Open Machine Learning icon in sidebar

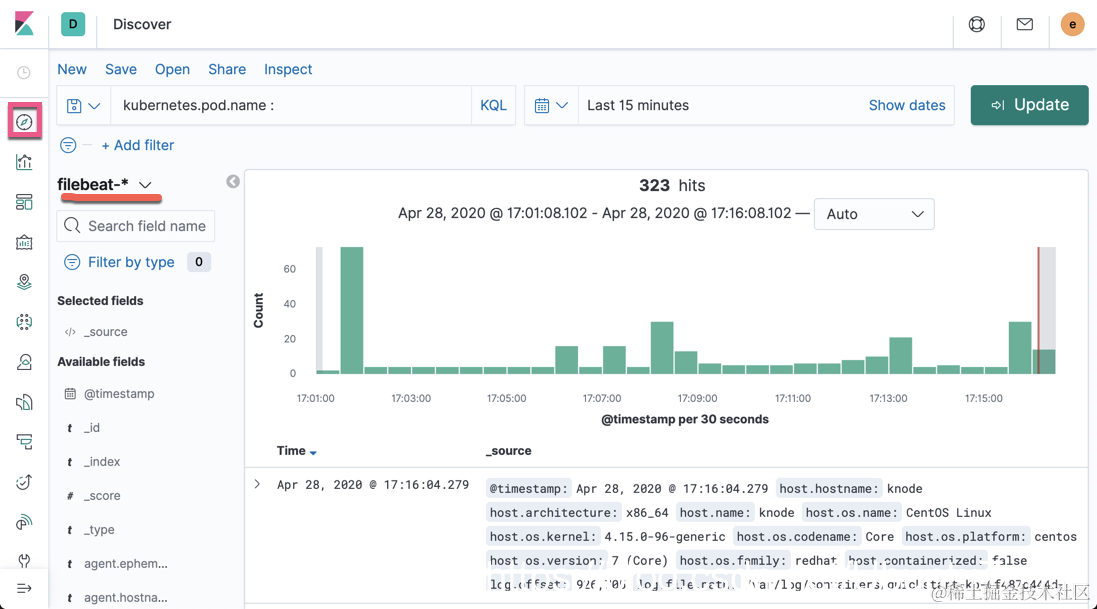pos(24,322)
